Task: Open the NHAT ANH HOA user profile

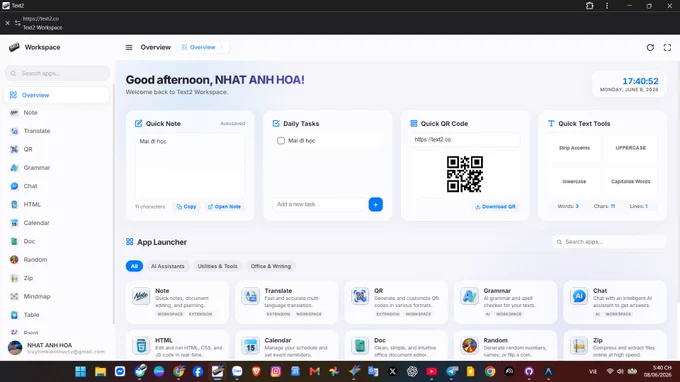Action: tap(56, 348)
